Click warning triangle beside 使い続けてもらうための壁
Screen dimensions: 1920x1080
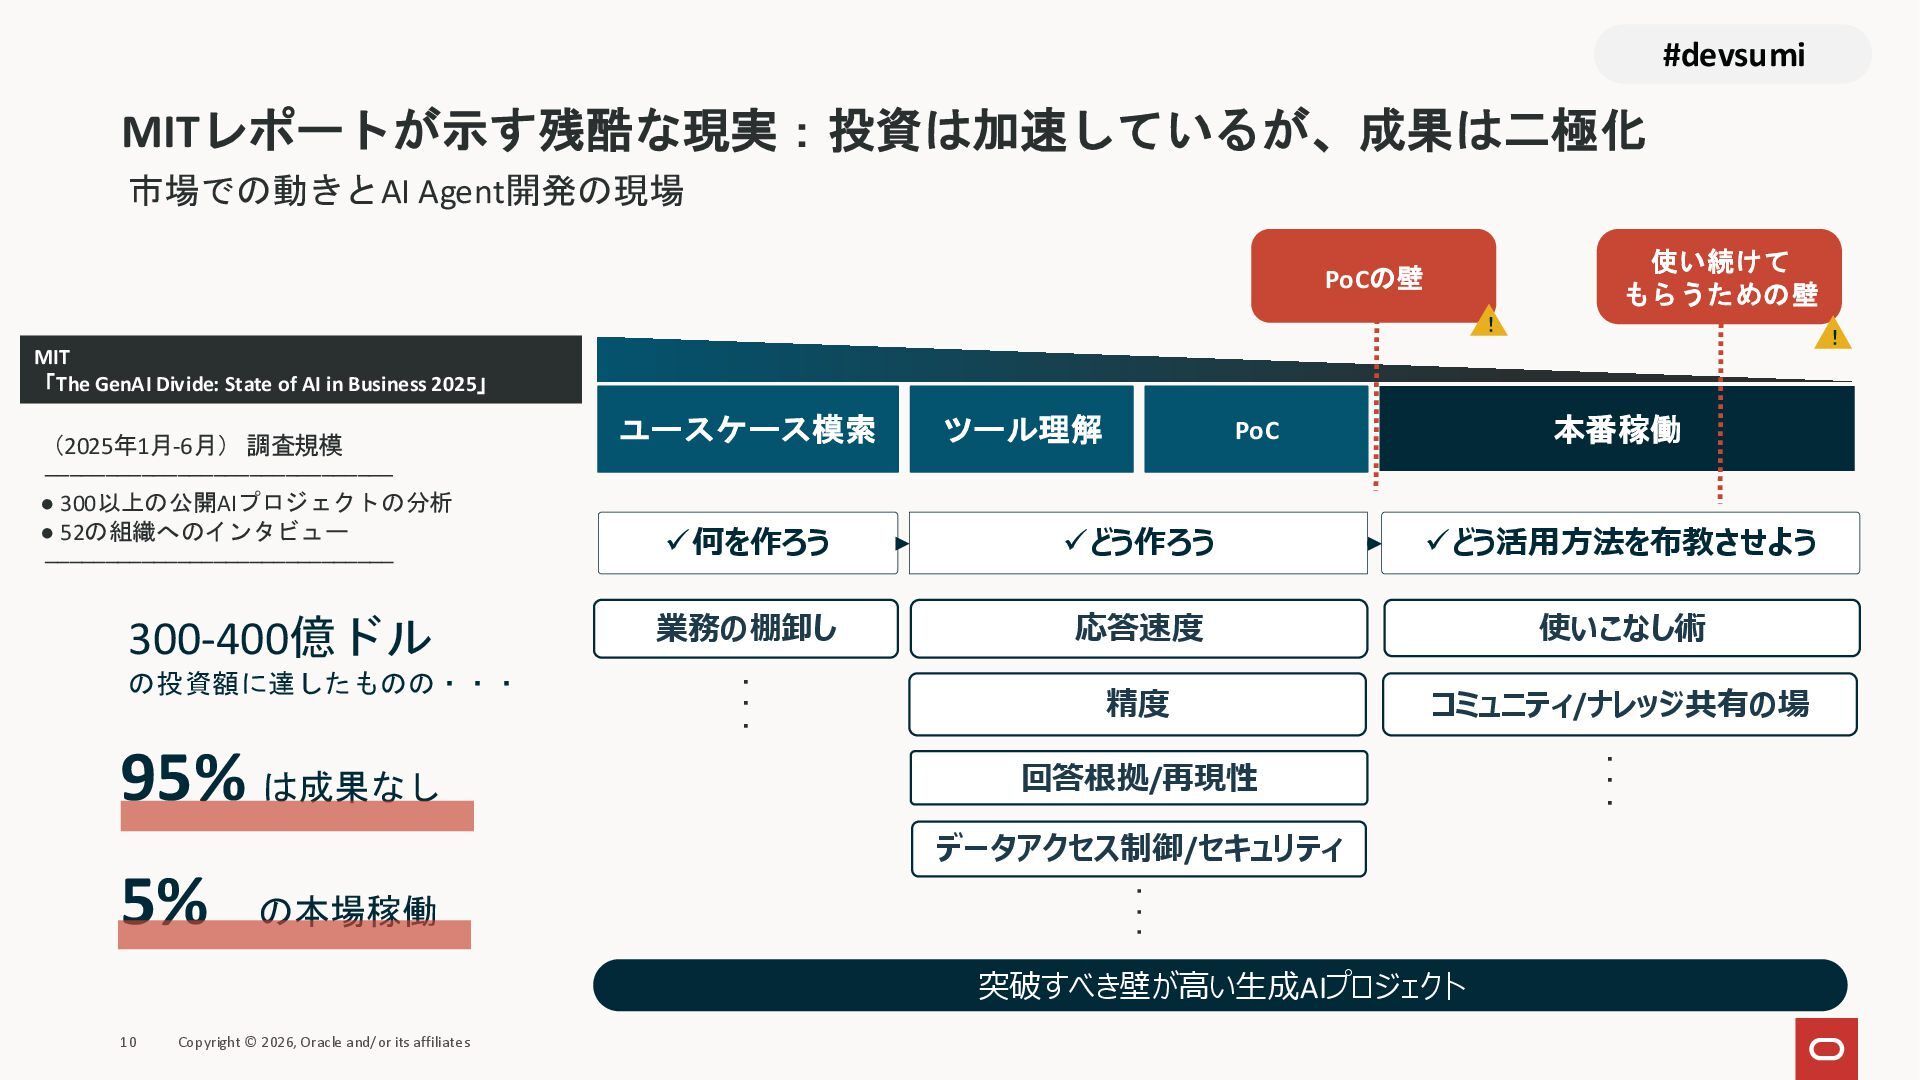click(1833, 335)
